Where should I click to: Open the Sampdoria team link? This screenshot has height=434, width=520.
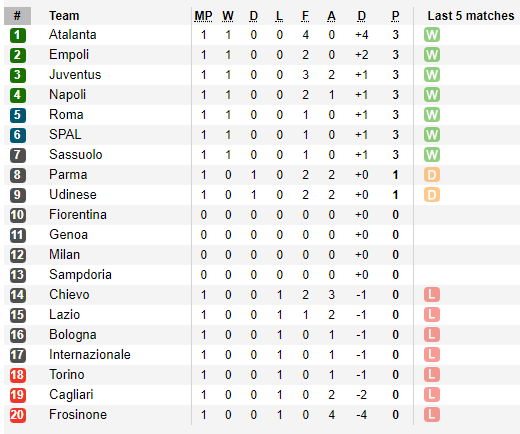80,275
